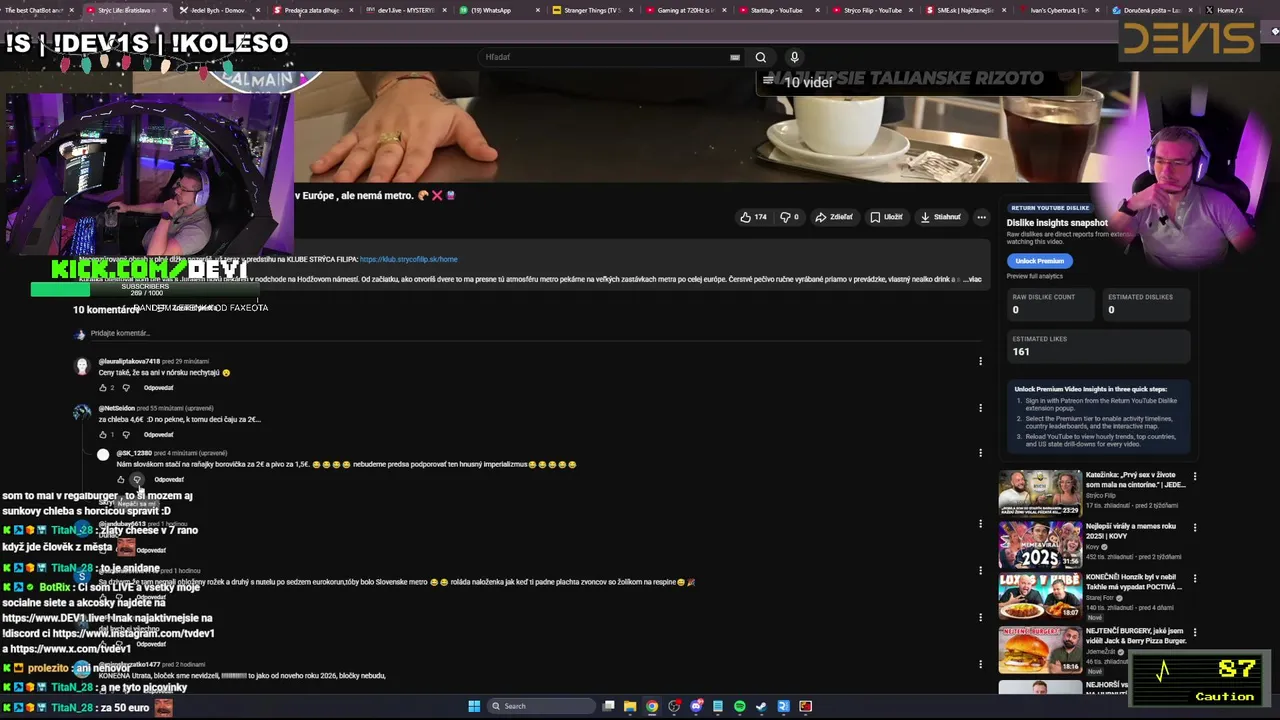Download the video using Stiahnuť
The height and width of the screenshot is (720, 1280).
[940, 217]
